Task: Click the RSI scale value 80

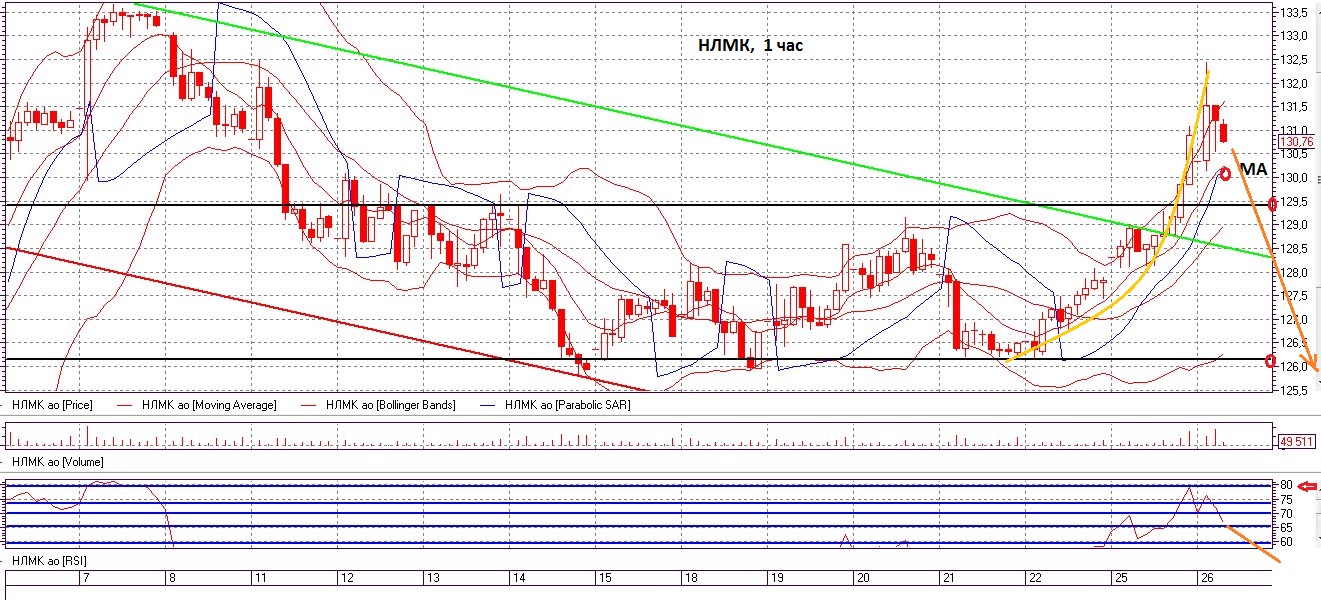Action: [1288, 485]
